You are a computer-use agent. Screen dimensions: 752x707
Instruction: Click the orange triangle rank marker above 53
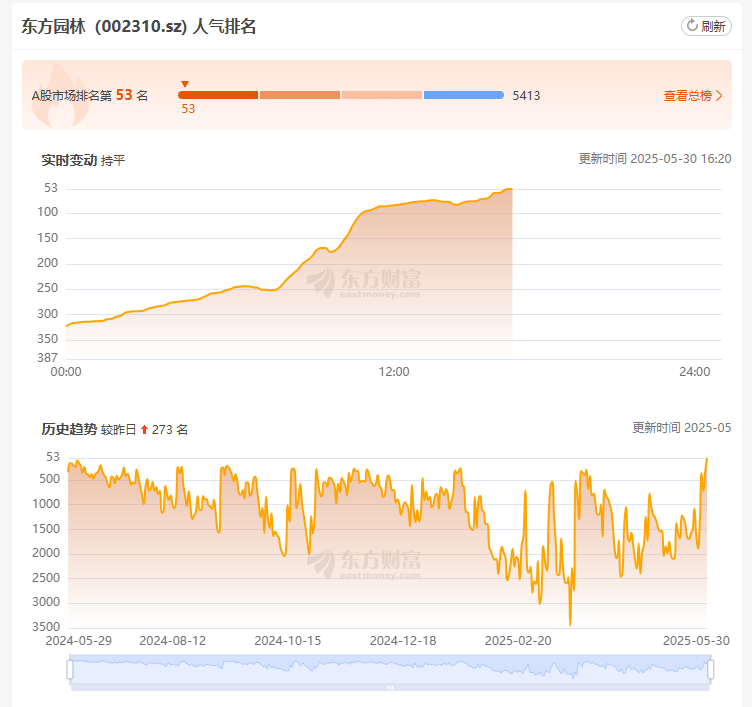point(185,84)
